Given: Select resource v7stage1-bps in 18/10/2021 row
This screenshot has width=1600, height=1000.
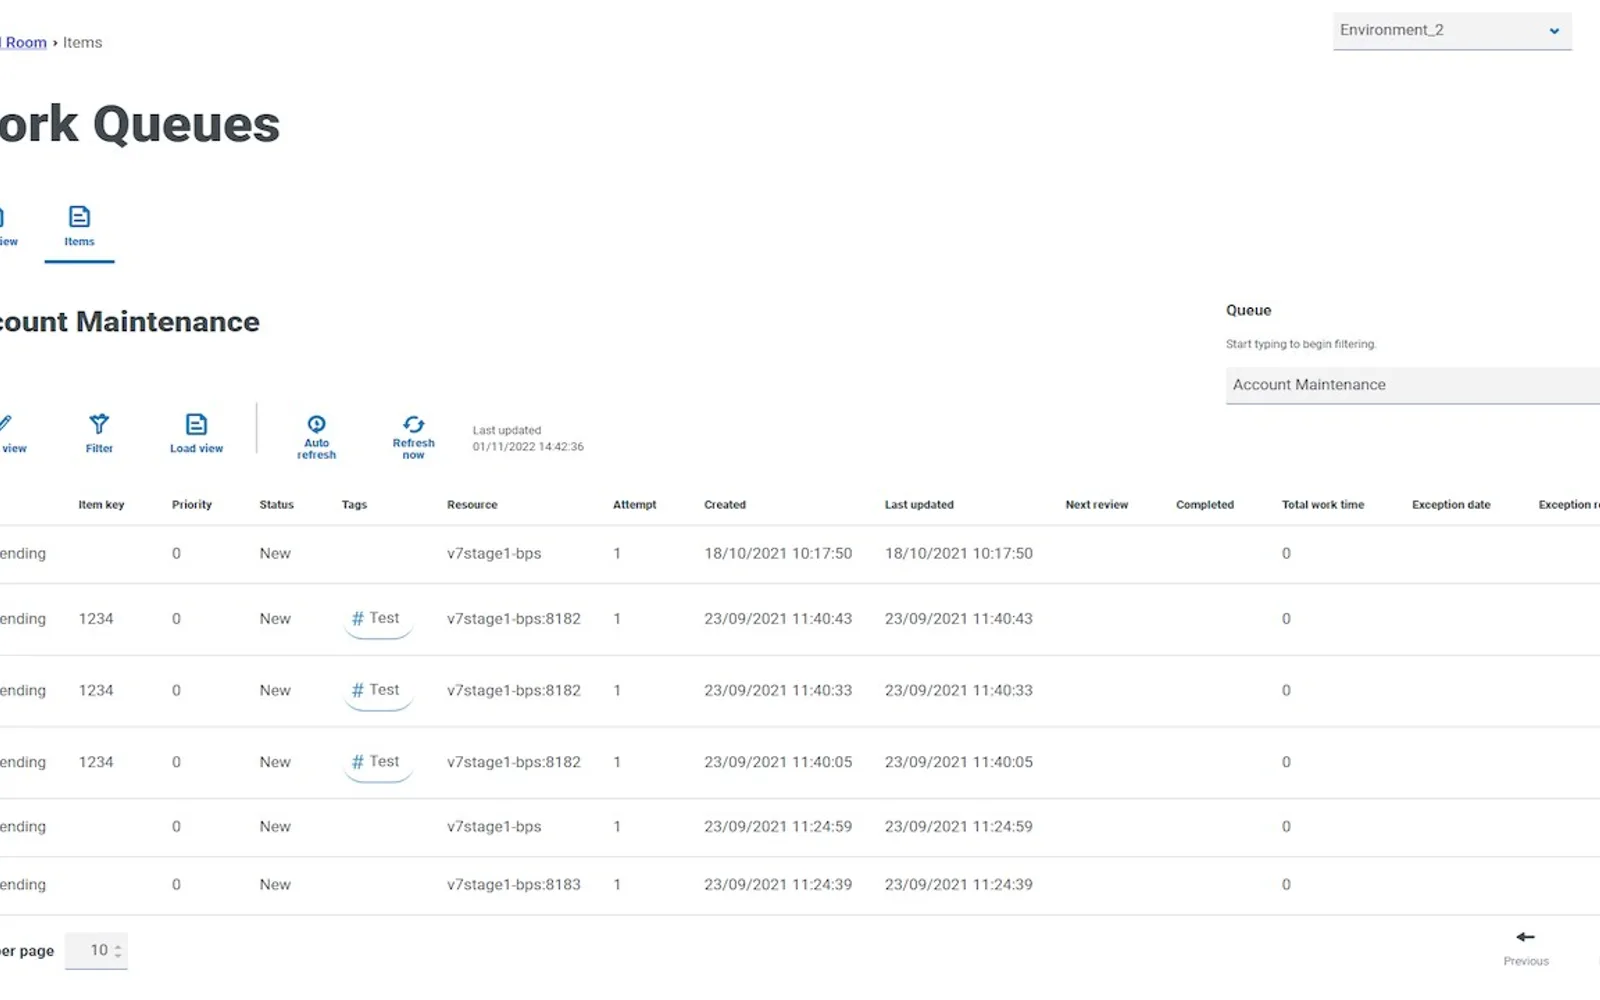Looking at the screenshot, I should (494, 554).
